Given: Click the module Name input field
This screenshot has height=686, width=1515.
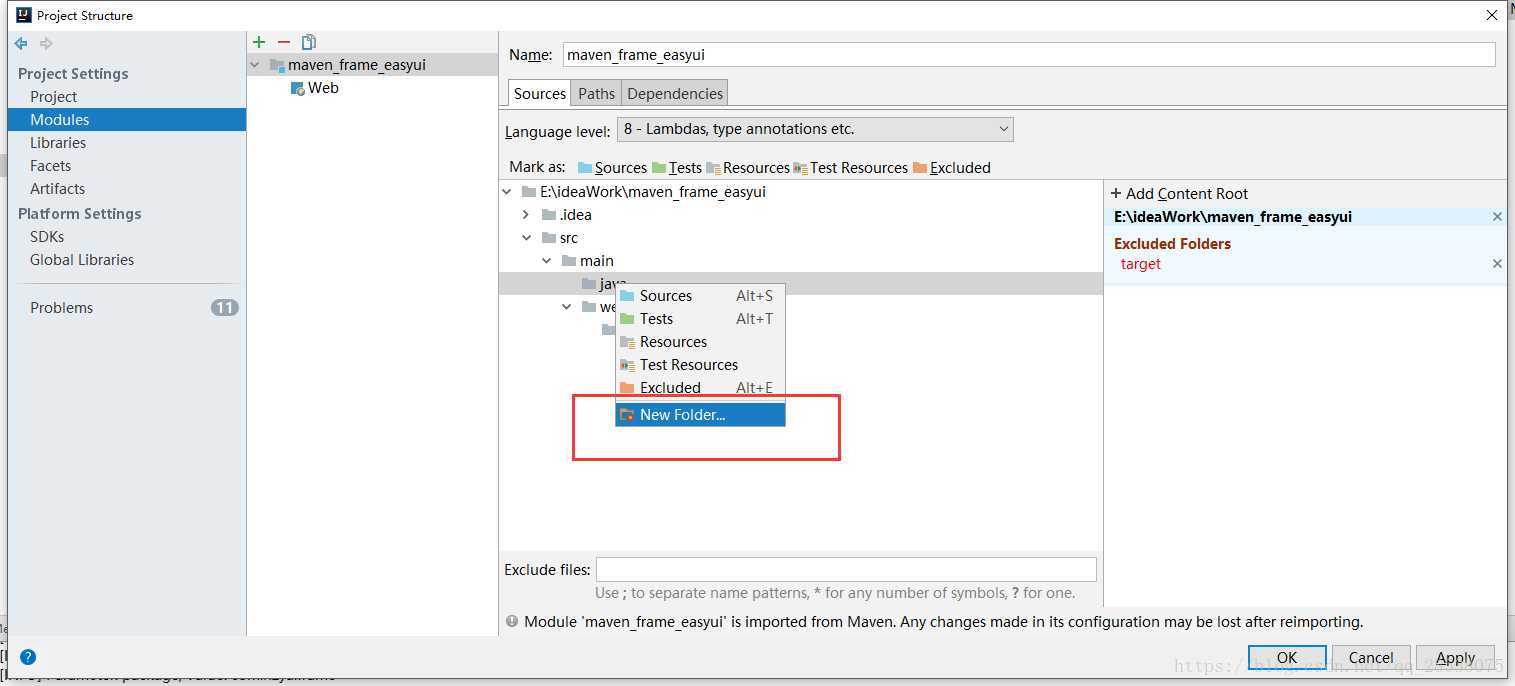Looking at the screenshot, I should pyautogui.click(x=1029, y=55).
